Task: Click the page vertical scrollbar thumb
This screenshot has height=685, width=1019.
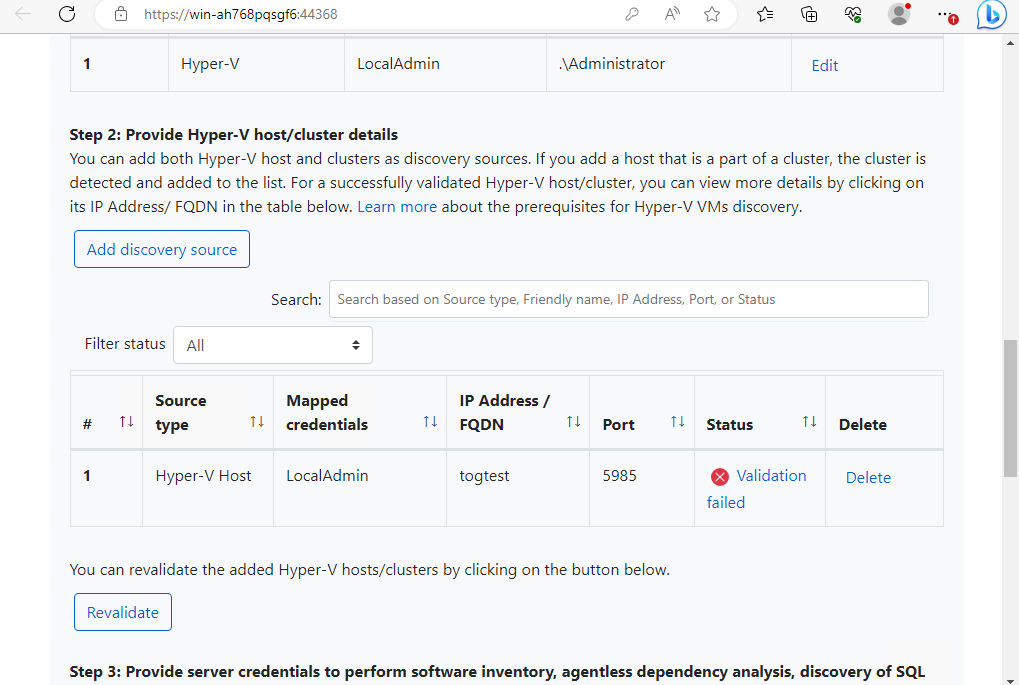Action: tap(1010, 408)
